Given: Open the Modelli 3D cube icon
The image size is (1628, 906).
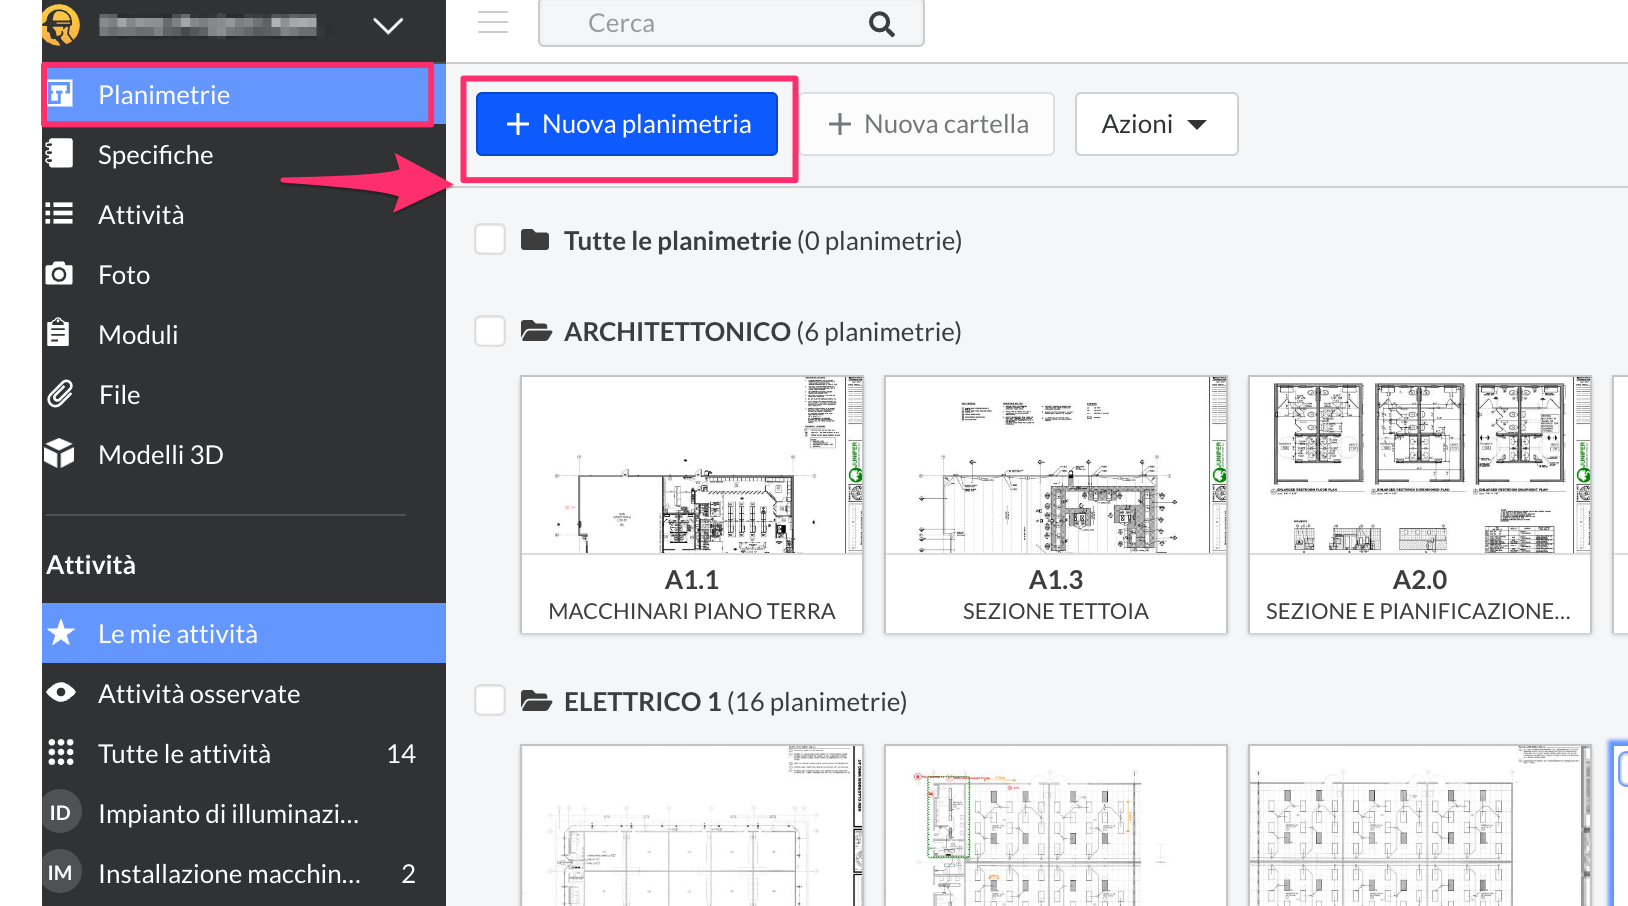Looking at the screenshot, I should point(60,454).
